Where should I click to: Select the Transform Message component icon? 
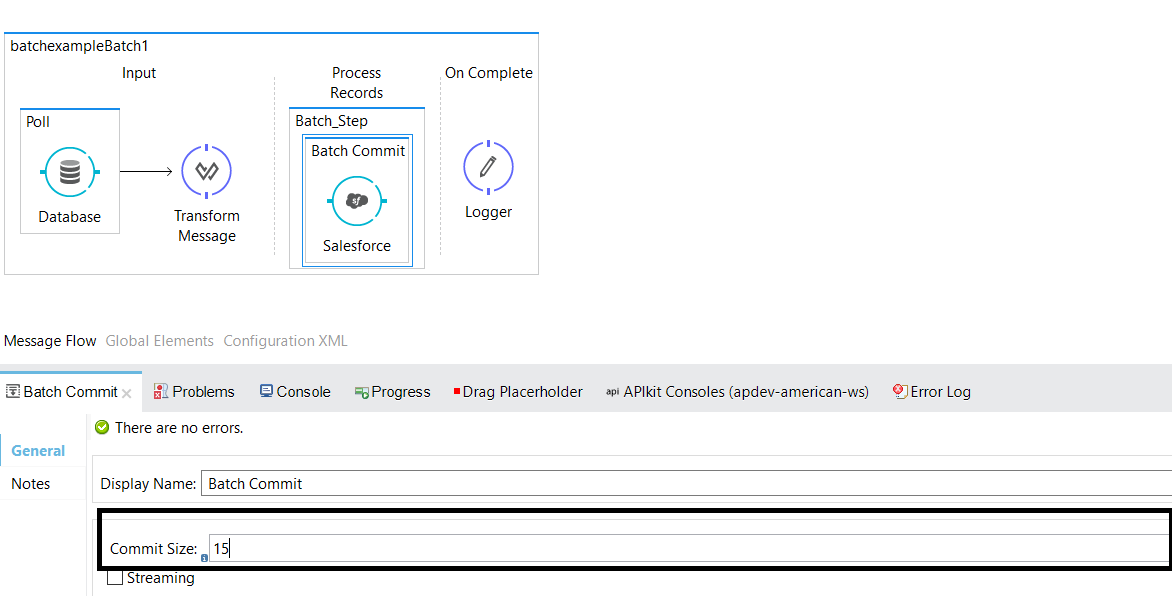pyautogui.click(x=206, y=171)
